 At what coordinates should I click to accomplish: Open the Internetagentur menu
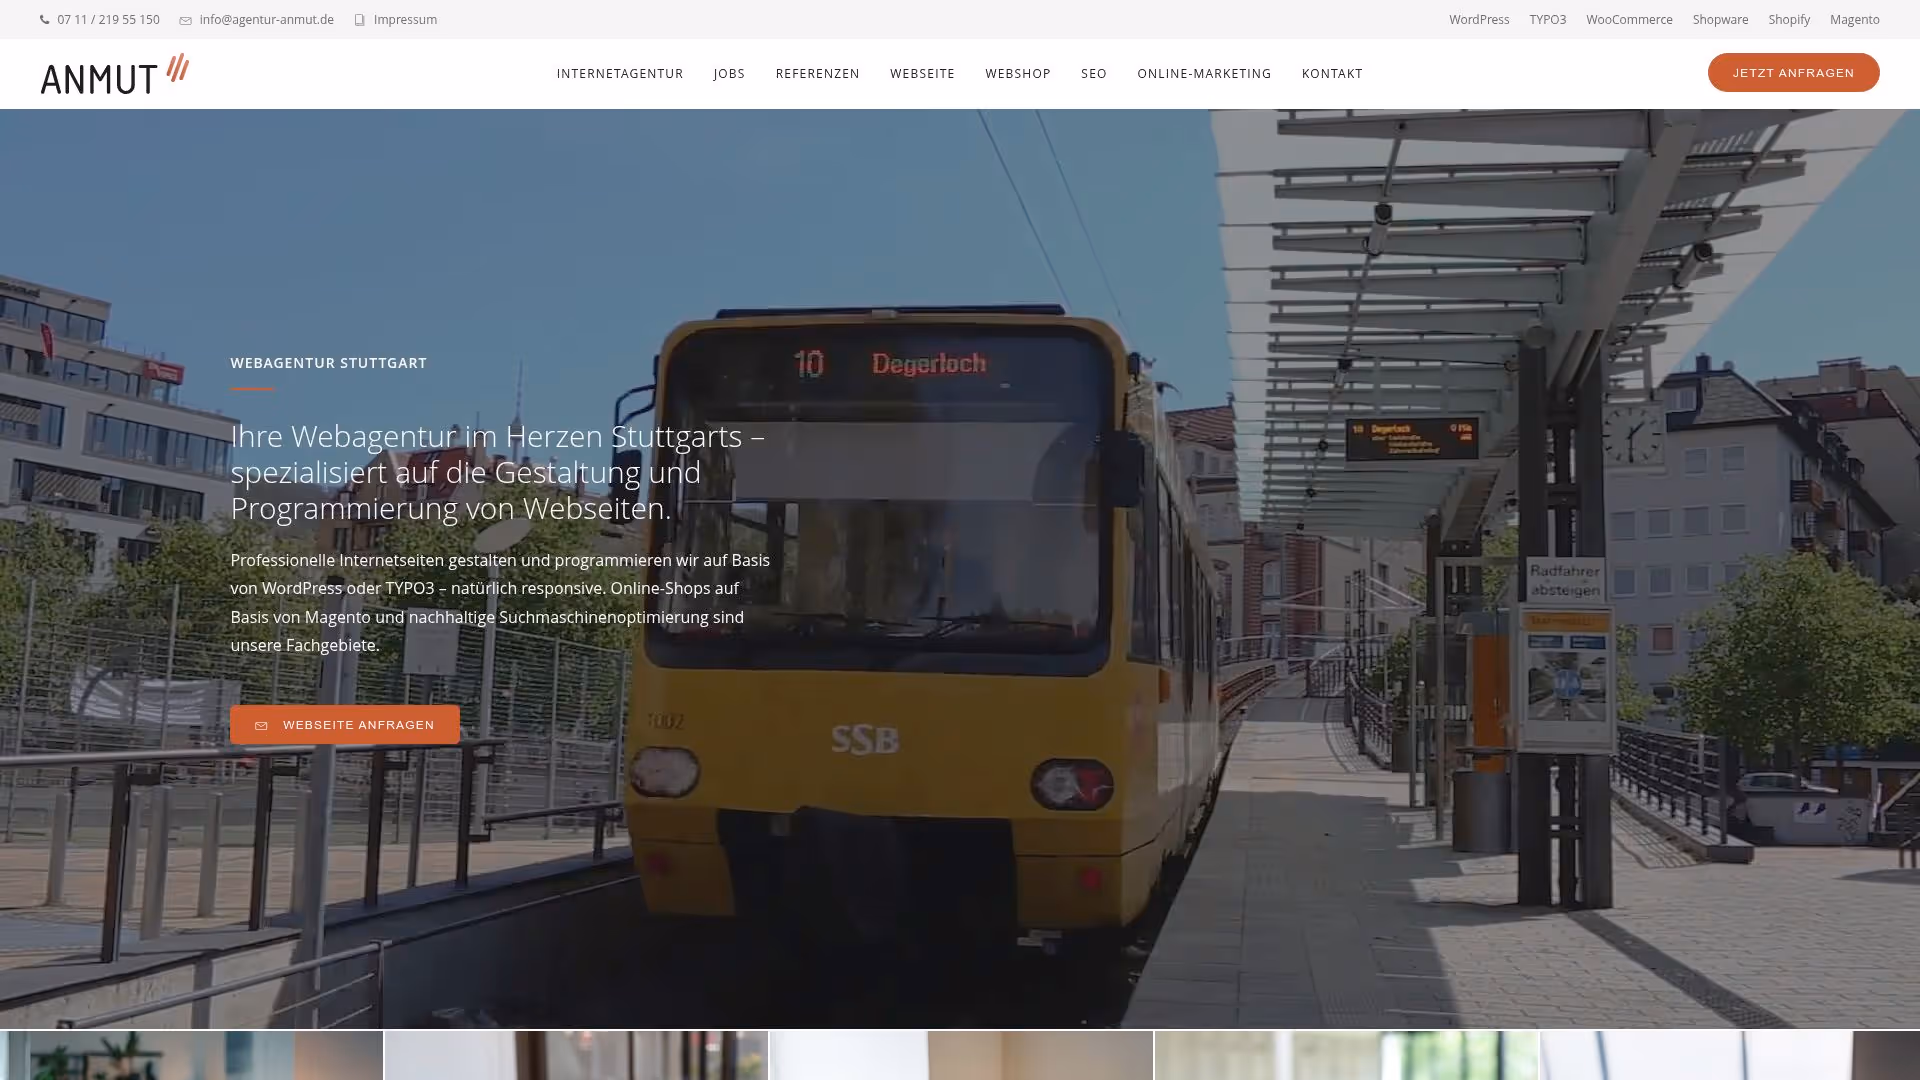(620, 74)
